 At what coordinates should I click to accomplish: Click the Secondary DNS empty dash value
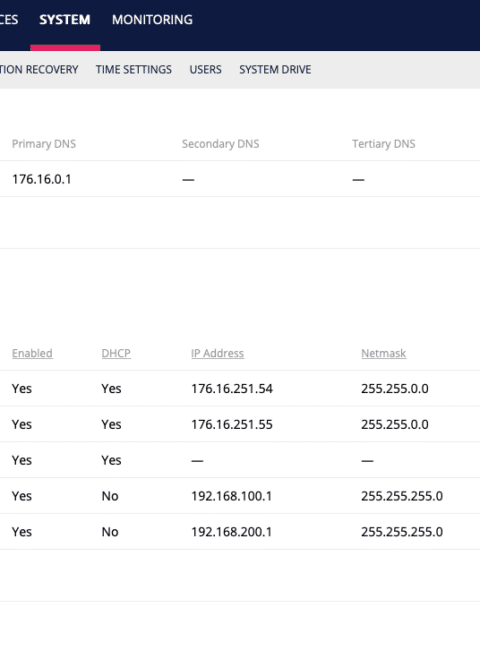188,180
